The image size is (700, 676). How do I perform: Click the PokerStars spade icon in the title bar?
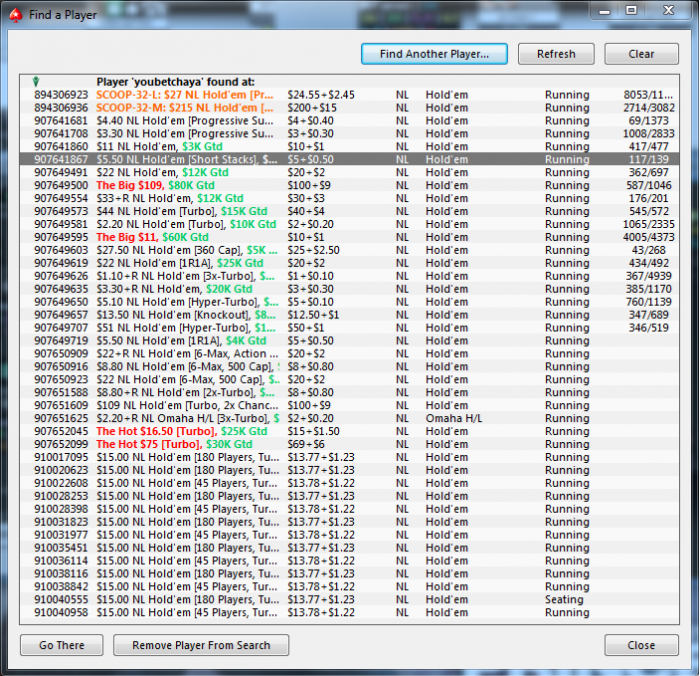[x=16, y=15]
